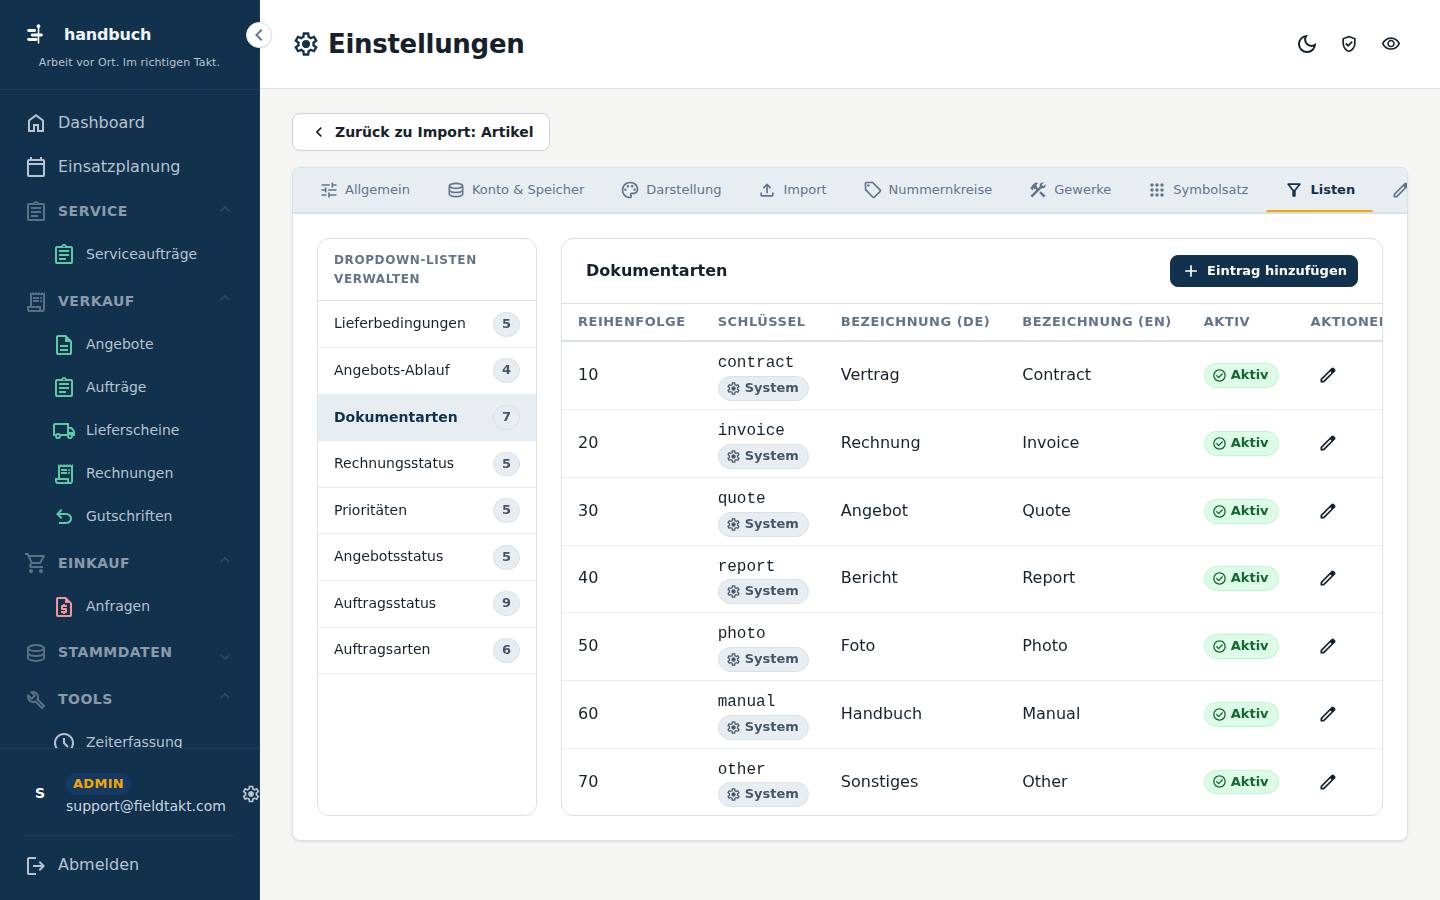Go to the Gewerke settings tab
The image size is (1440, 900).
coord(1070,190)
